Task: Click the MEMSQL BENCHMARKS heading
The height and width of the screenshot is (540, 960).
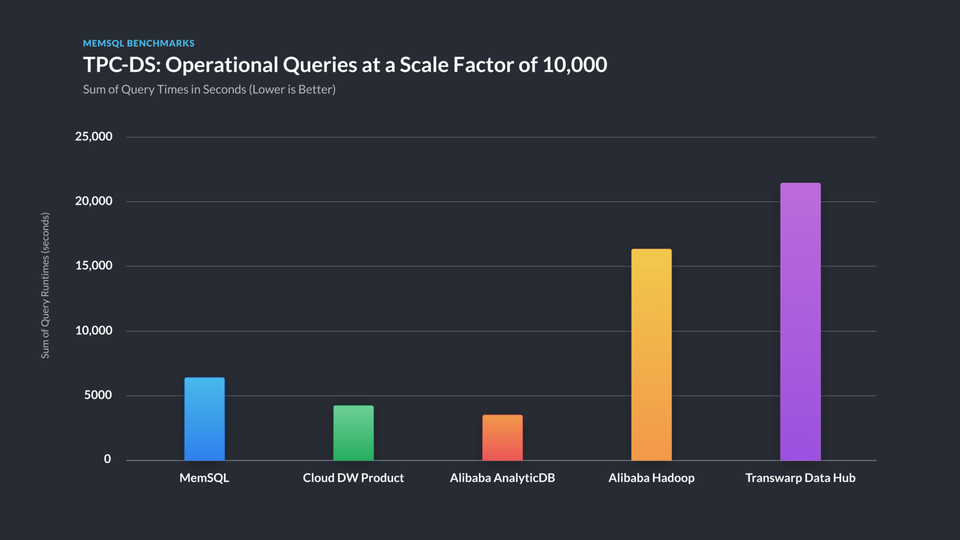Action: coord(138,44)
